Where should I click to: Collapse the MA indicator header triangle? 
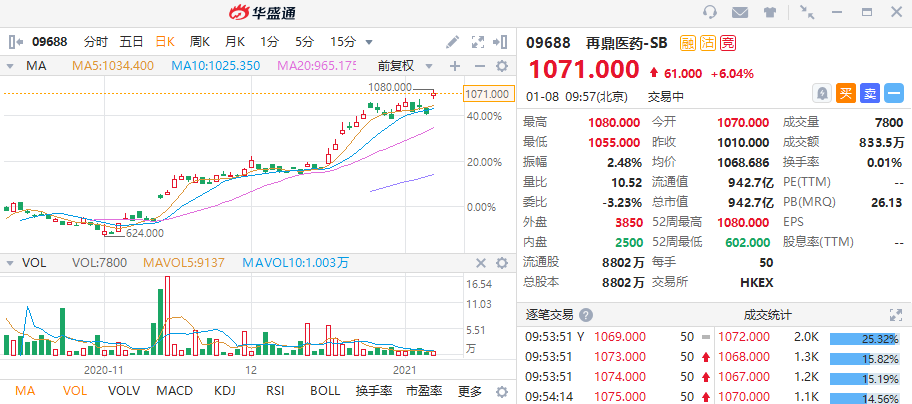coord(10,67)
